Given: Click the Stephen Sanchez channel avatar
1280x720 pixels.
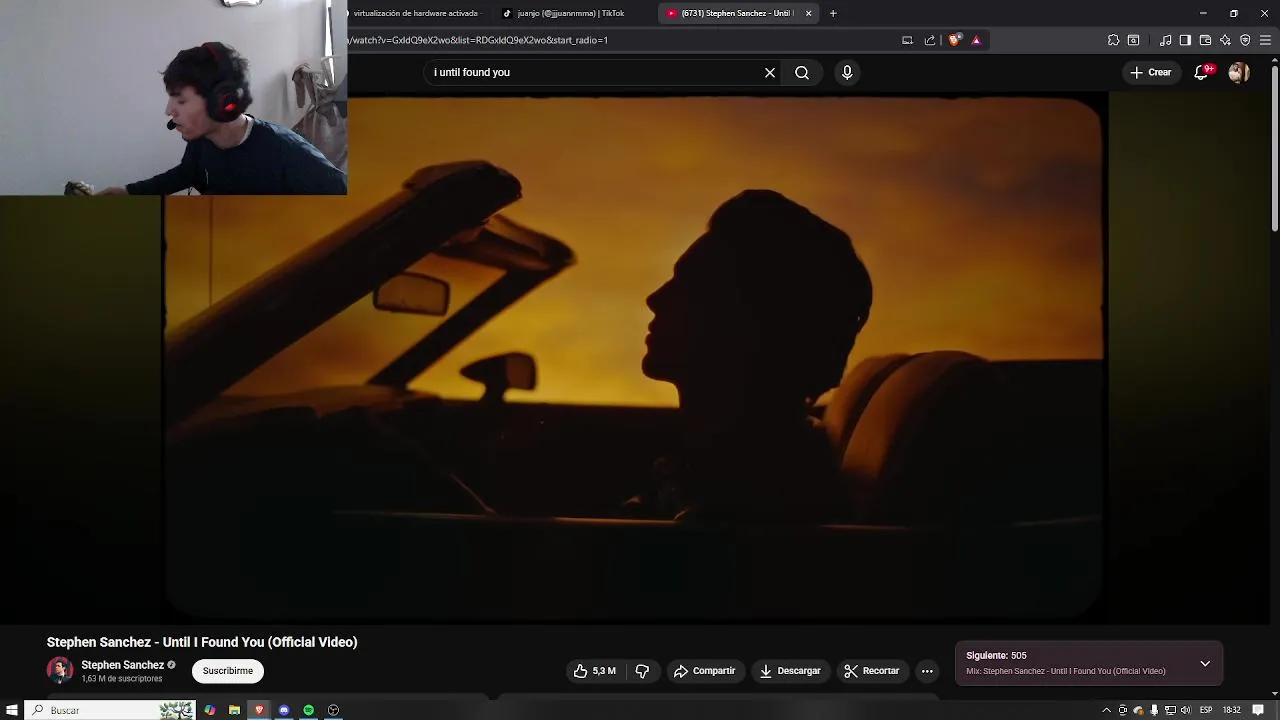Looking at the screenshot, I should point(60,671).
